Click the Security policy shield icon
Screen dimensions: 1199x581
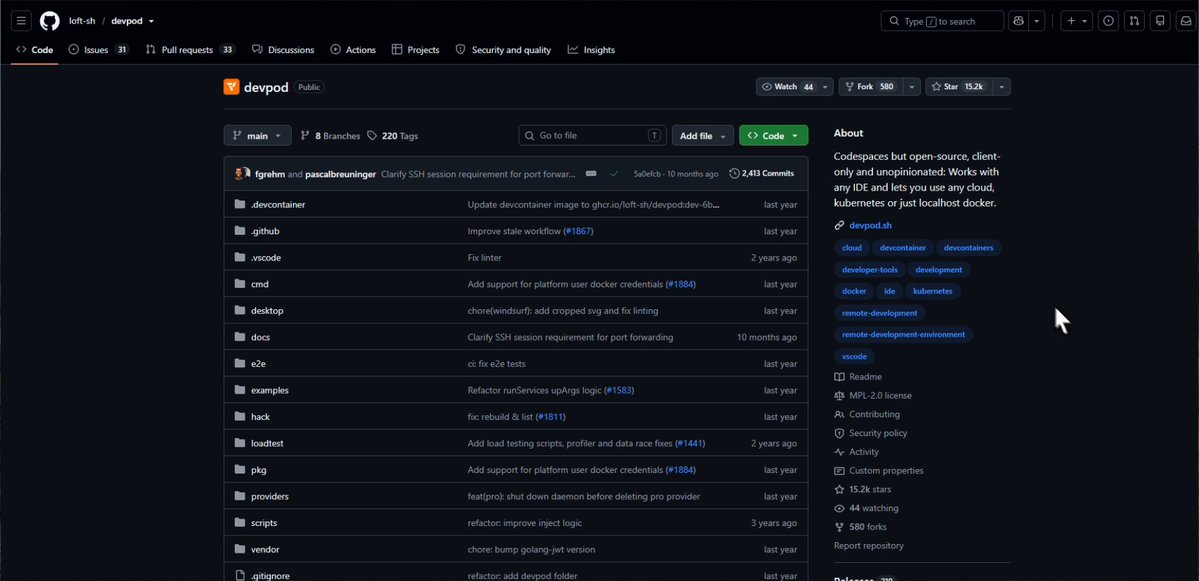tap(840, 433)
